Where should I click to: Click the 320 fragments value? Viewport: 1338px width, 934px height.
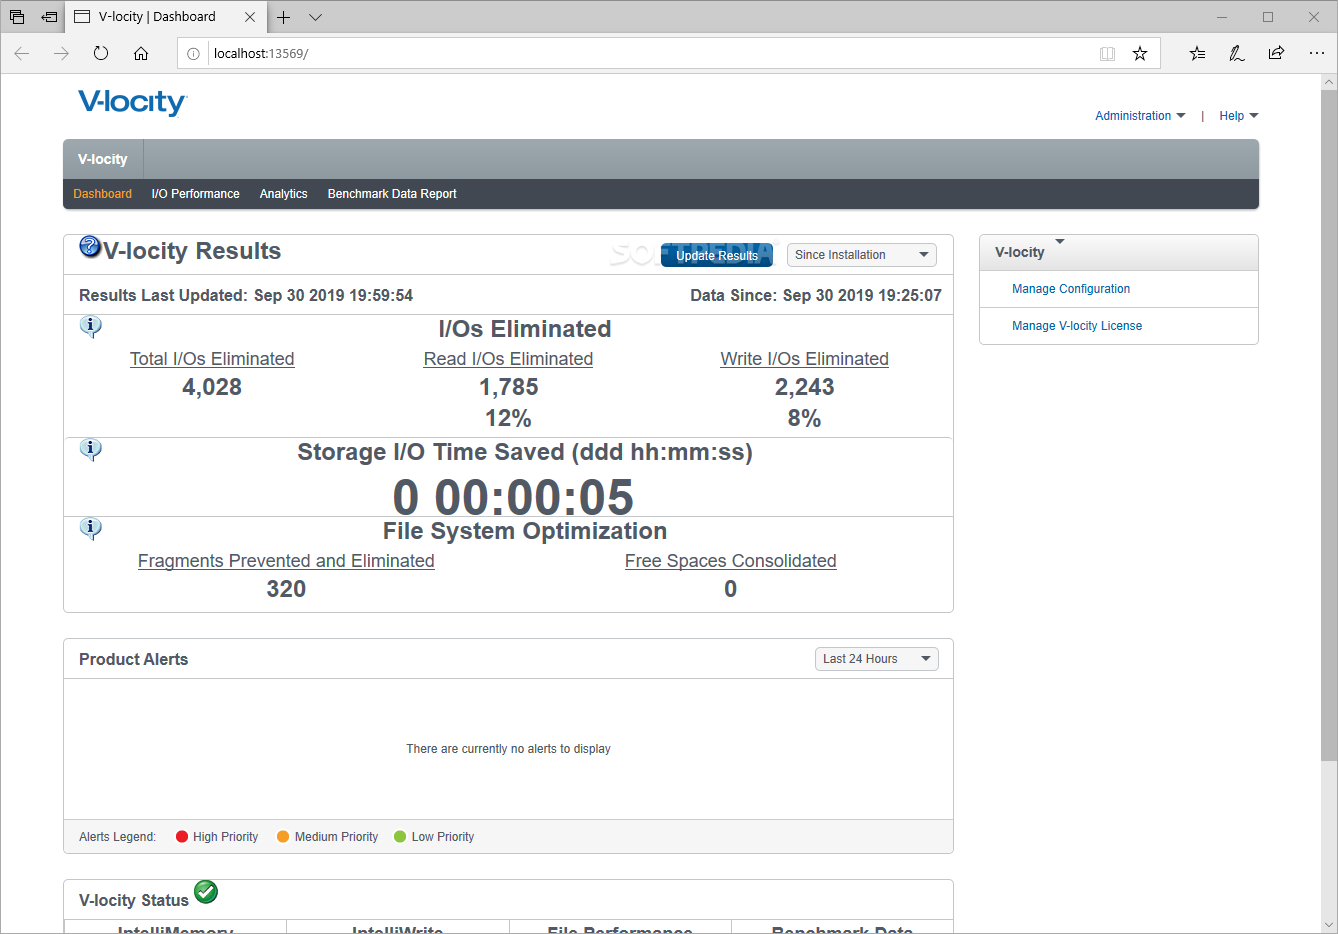click(286, 589)
